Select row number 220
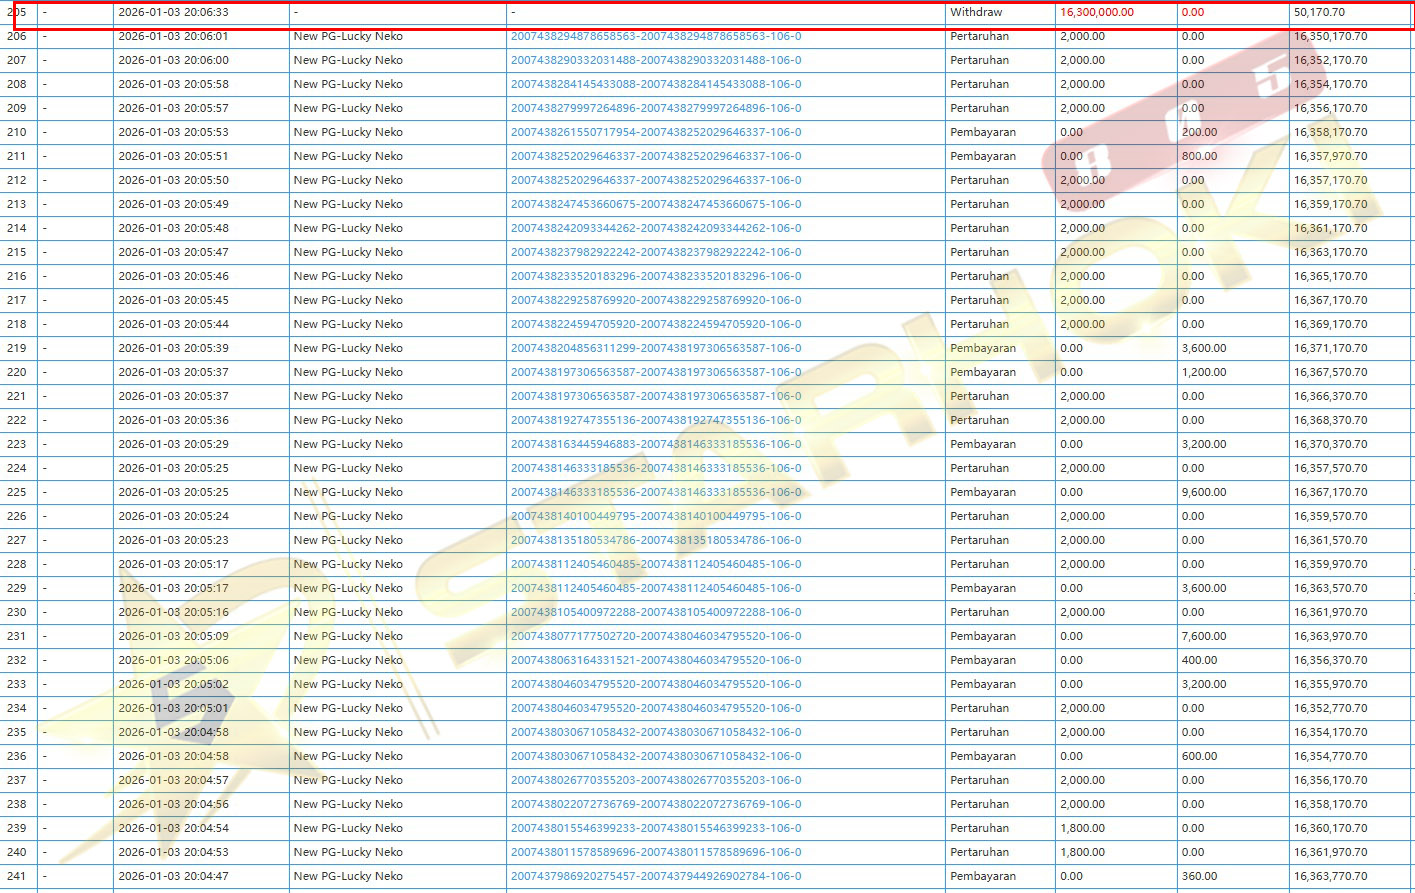Image resolution: width=1415 pixels, height=893 pixels. coord(17,372)
